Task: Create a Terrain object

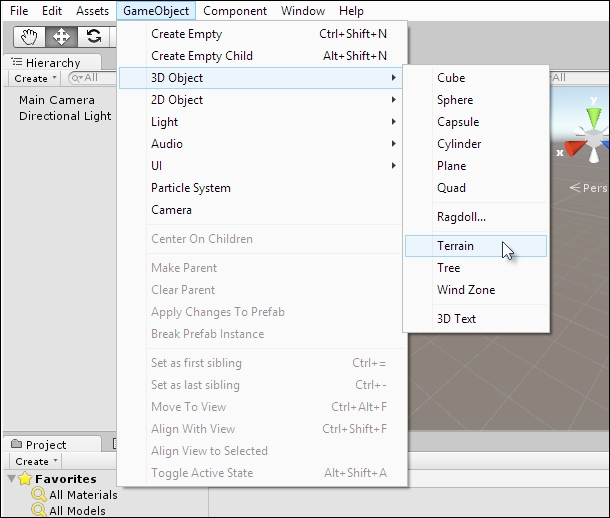Action: [x=476, y=246]
